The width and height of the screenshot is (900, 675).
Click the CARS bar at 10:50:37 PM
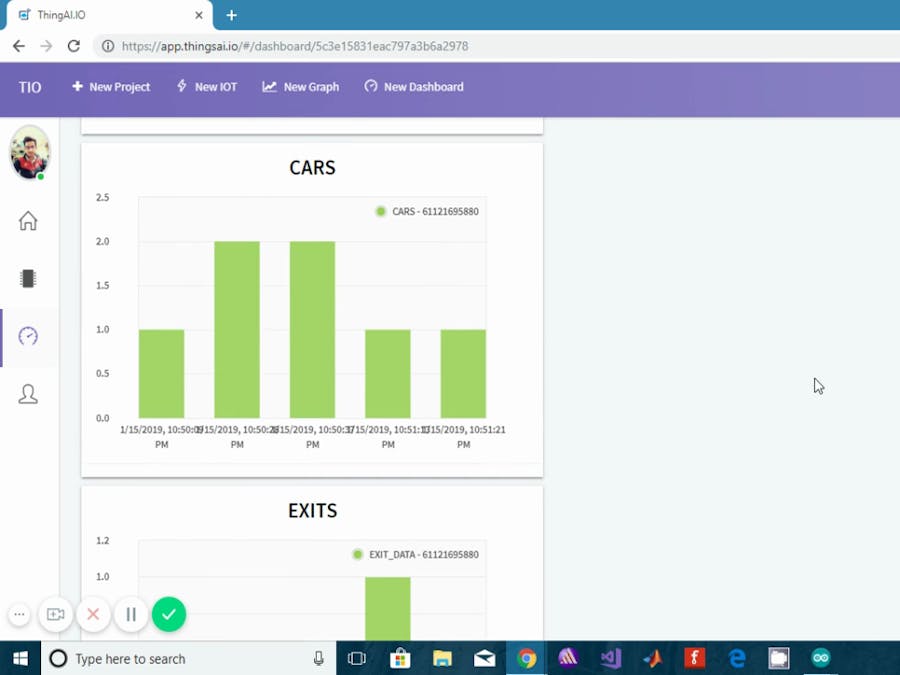click(312, 329)
